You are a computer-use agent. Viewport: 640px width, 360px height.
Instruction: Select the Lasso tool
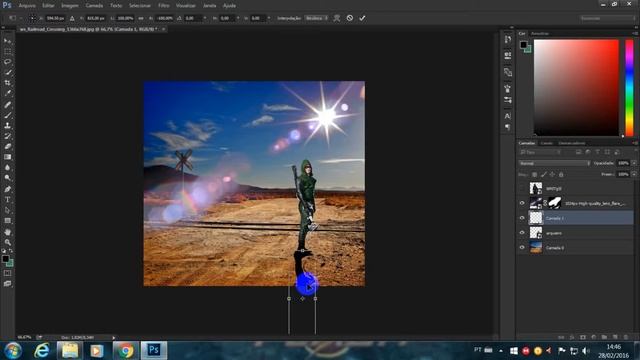7,62
